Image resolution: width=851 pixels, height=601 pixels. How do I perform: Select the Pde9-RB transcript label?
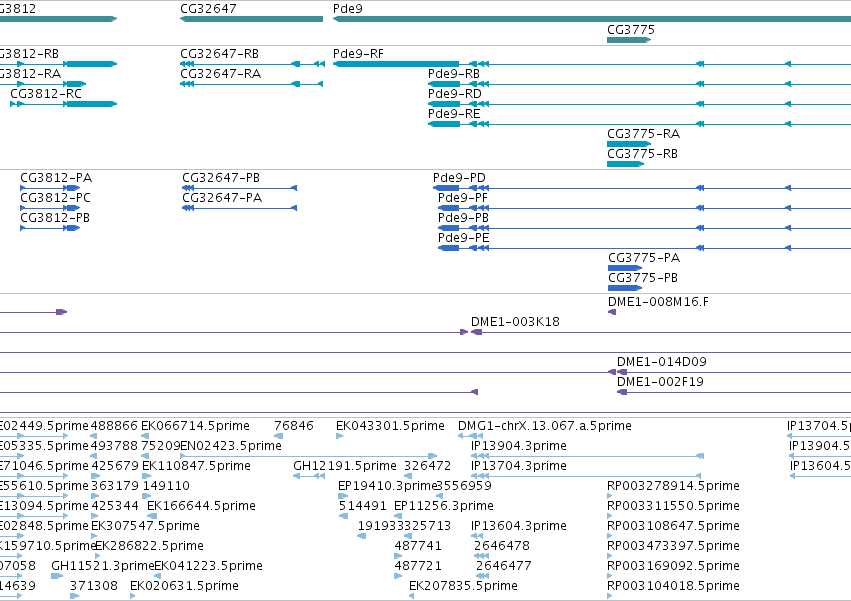(454, 74)
